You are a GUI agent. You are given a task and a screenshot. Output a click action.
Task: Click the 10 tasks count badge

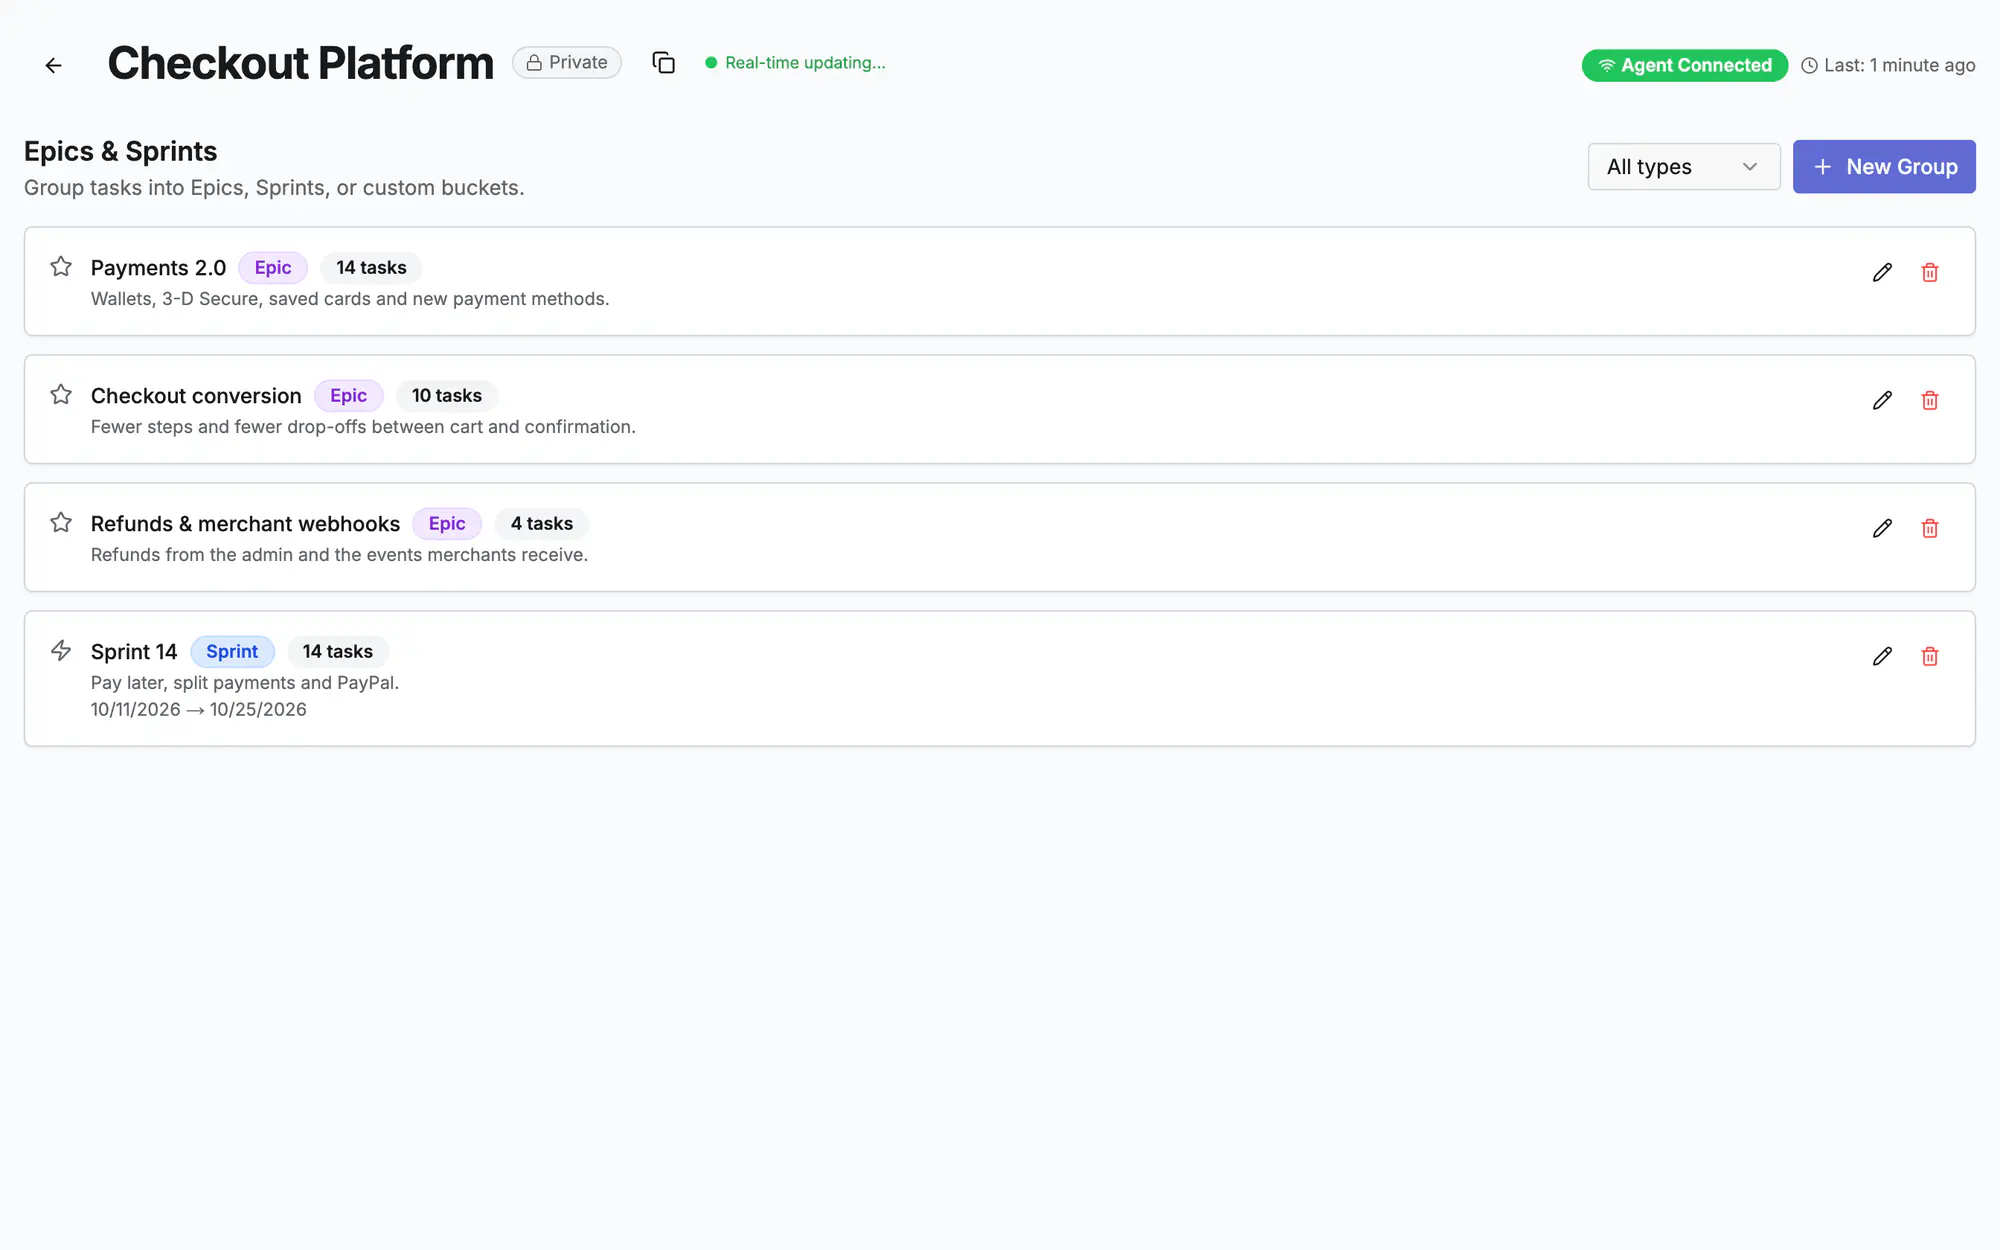coord(447,396)
